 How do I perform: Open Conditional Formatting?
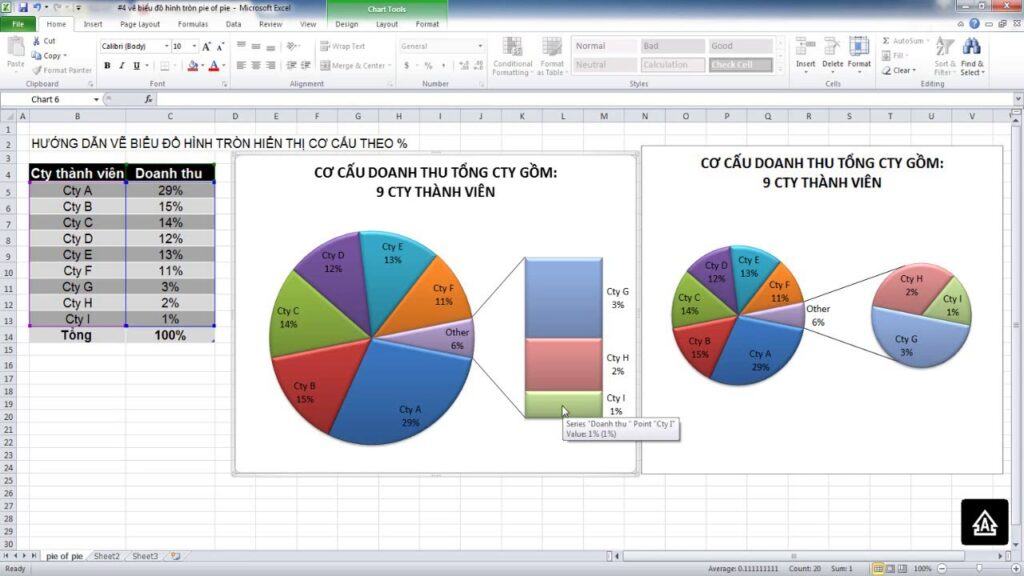(x=513, y=57)
